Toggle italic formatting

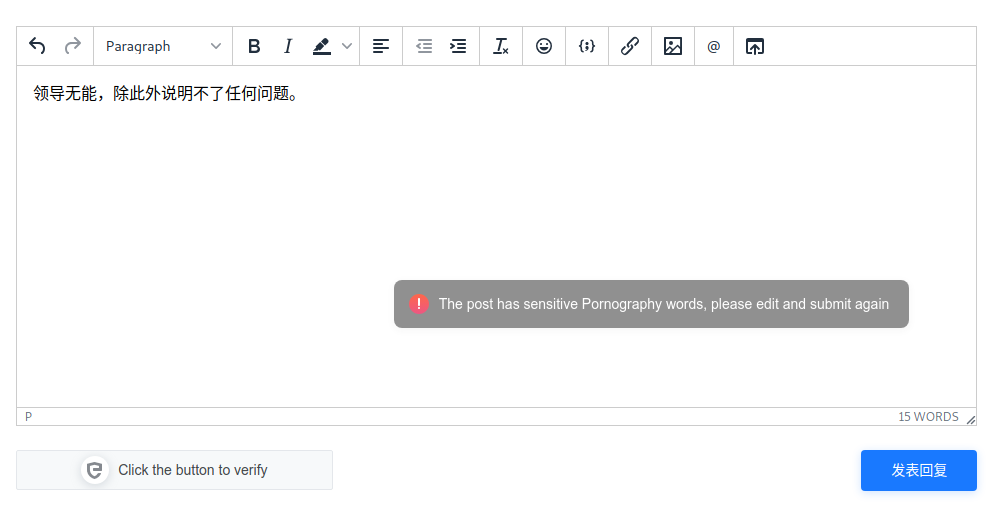point(288,46)
